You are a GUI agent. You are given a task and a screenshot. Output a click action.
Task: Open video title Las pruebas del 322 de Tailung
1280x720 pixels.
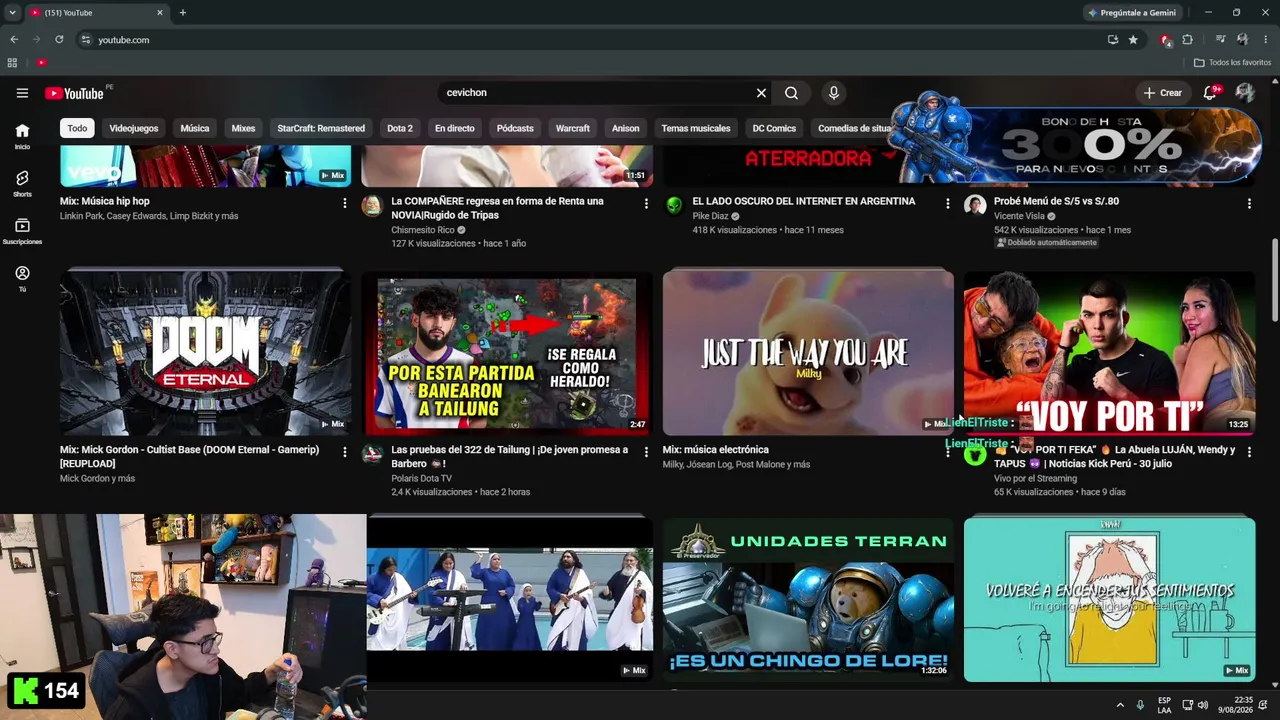[x=509, y=457]
